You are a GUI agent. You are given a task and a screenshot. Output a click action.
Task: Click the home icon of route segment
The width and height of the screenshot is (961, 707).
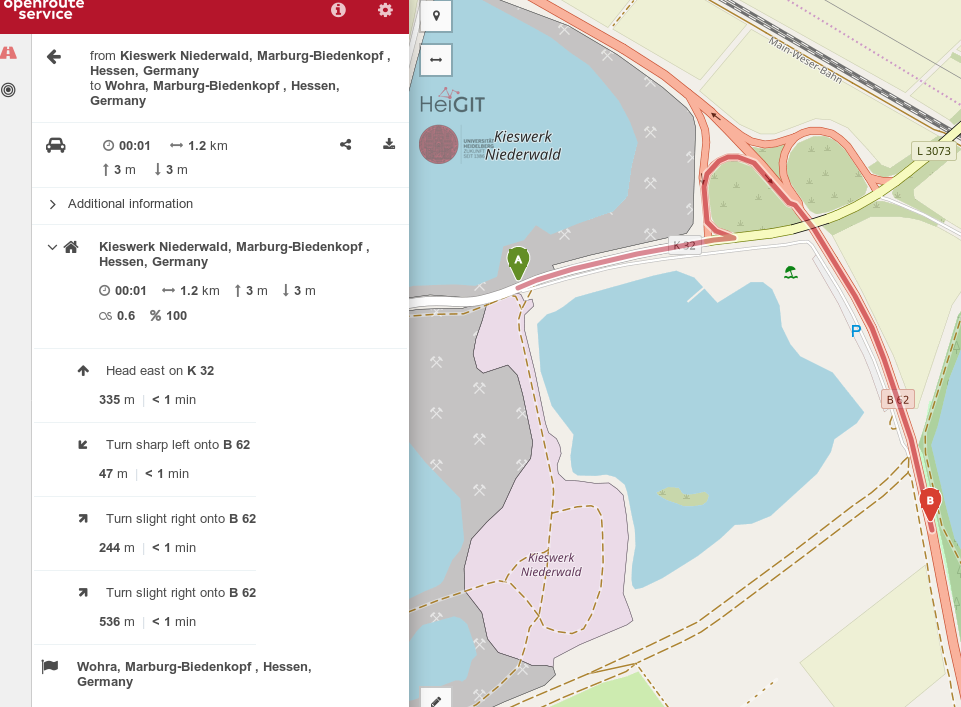[x=71, y=247]
